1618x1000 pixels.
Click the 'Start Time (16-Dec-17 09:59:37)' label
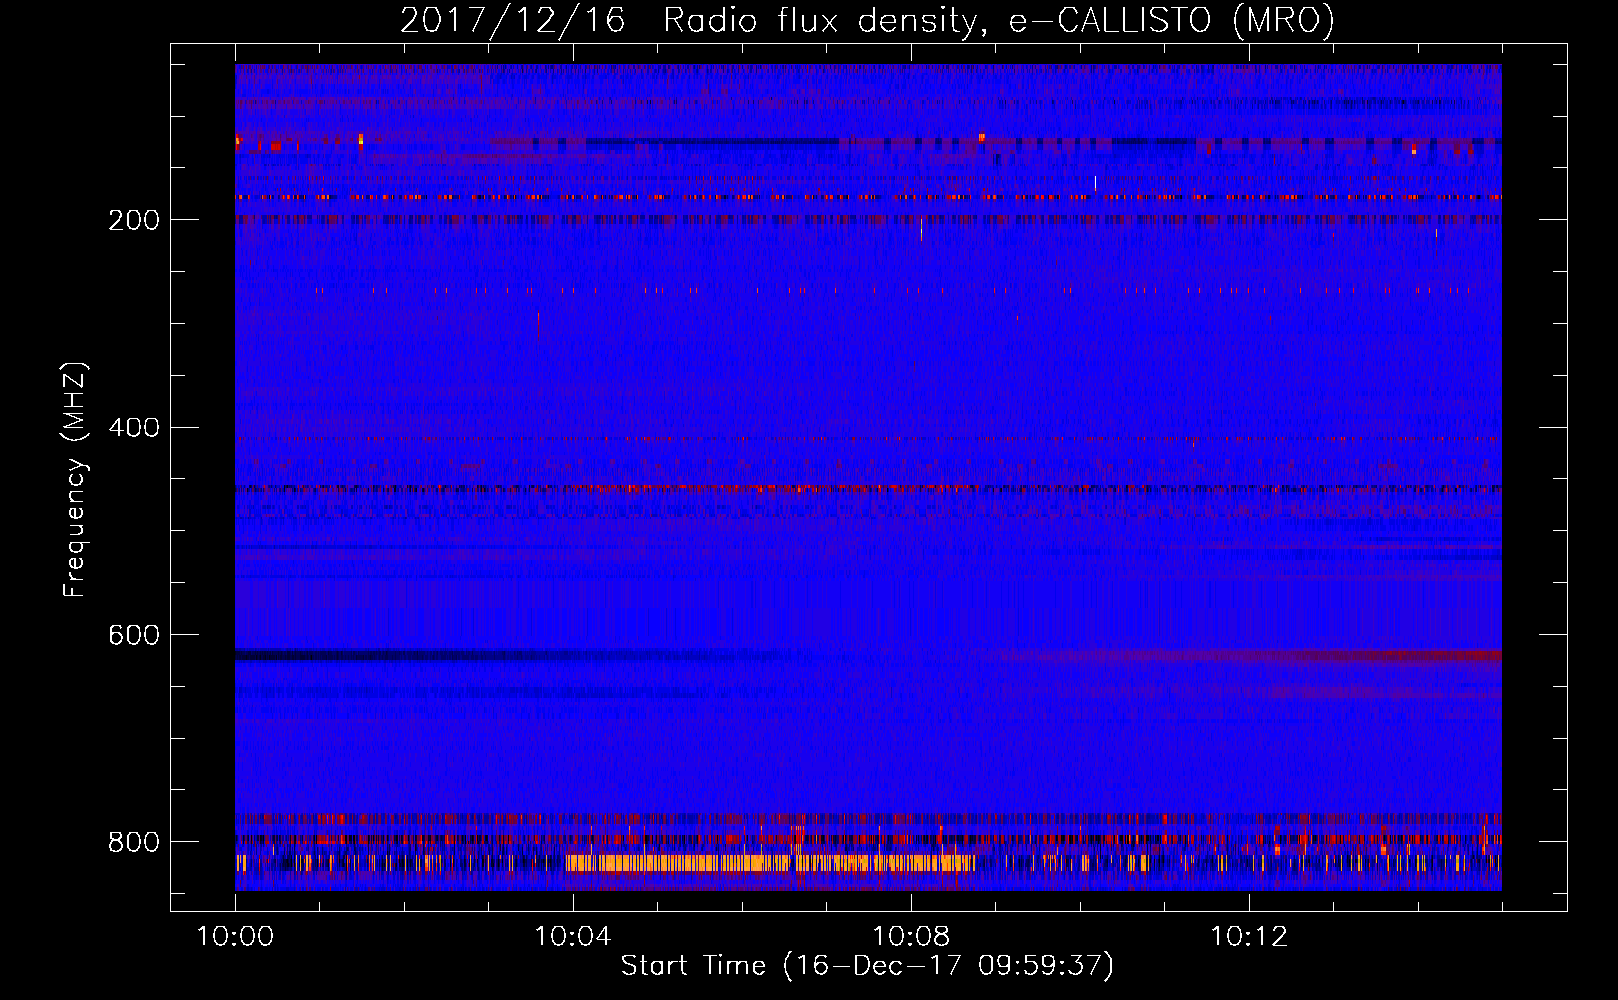point(867,966)
